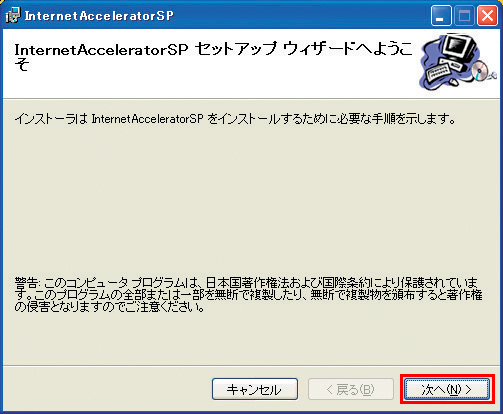Close the InternetAcceleratorSP setup wizard
Image resolution: width=503 pixels, height=414 pixels.
click(487, 16)
